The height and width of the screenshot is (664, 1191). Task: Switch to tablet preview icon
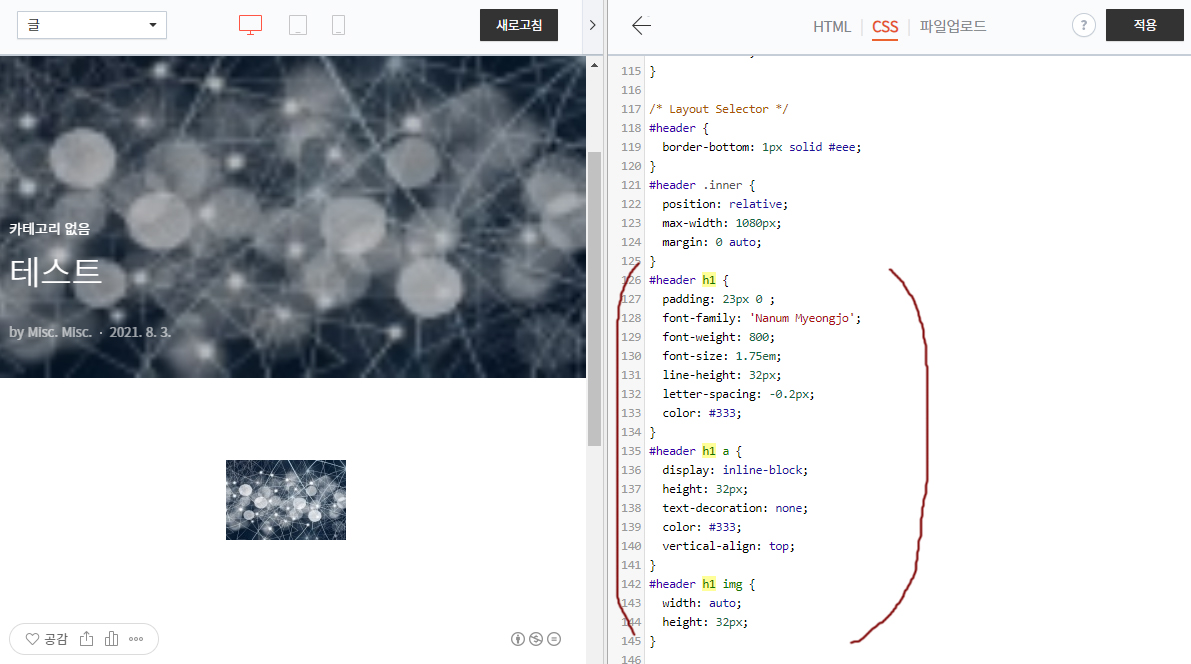click(x=298, y=25)
